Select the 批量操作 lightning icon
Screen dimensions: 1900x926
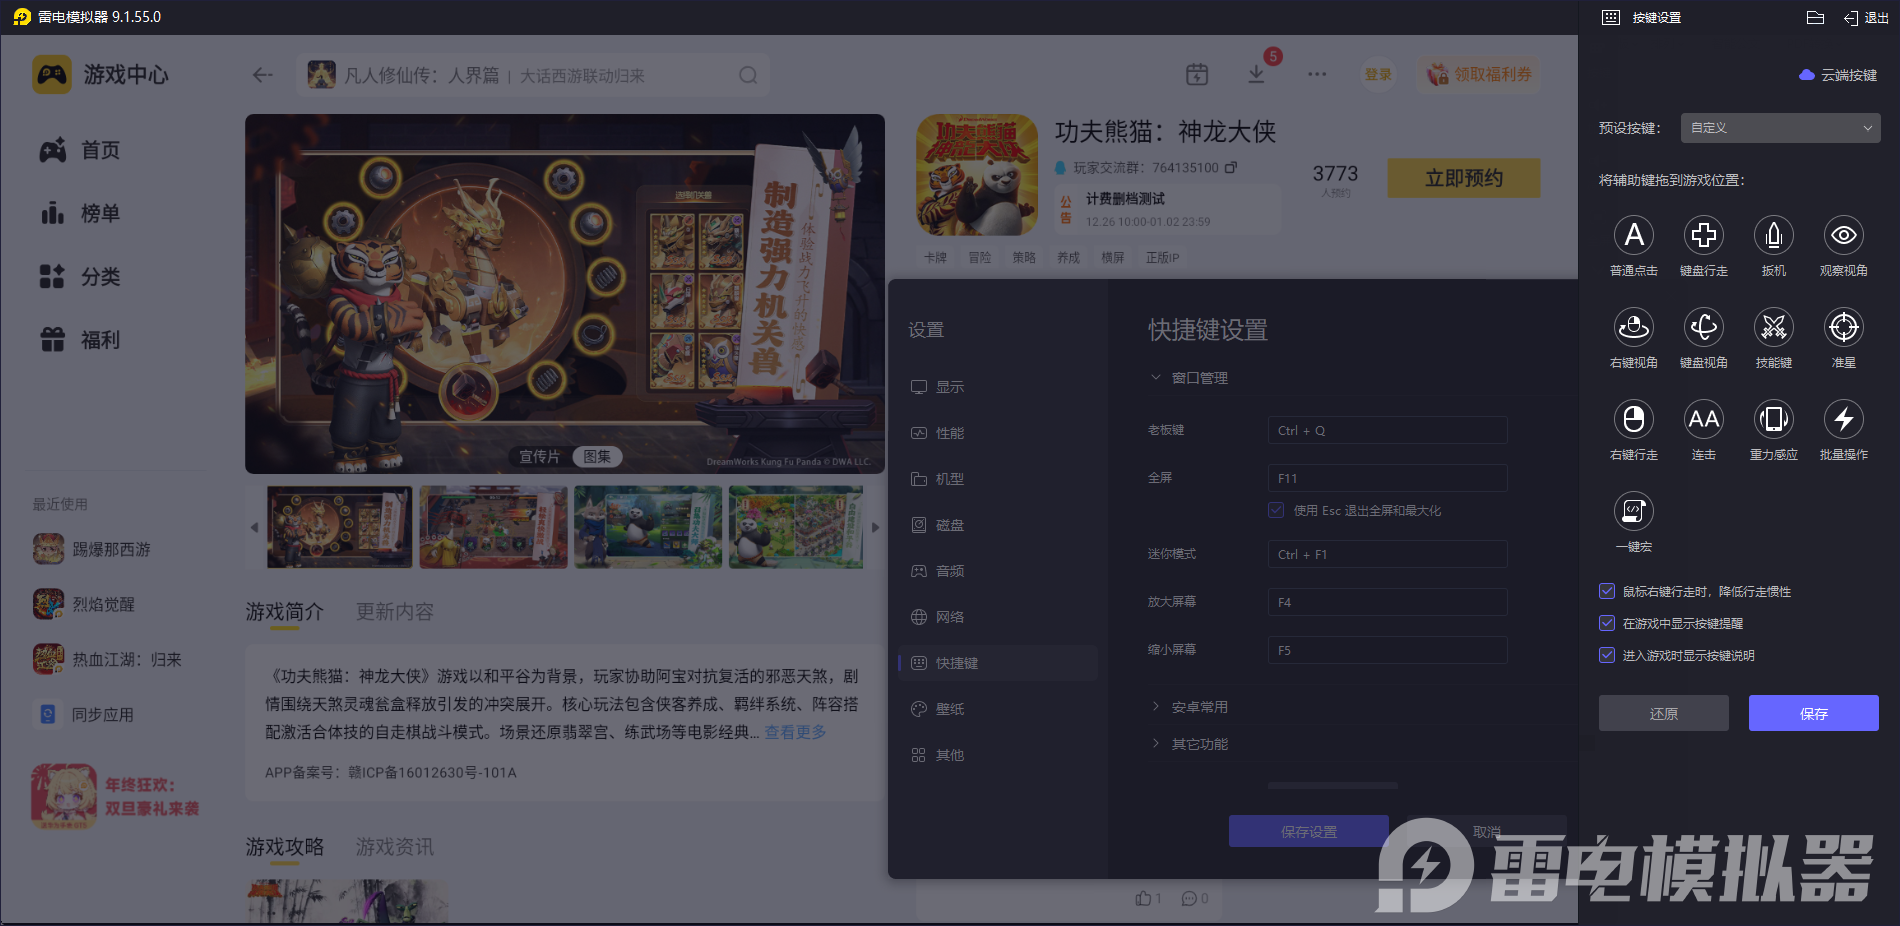(1844, 419)
